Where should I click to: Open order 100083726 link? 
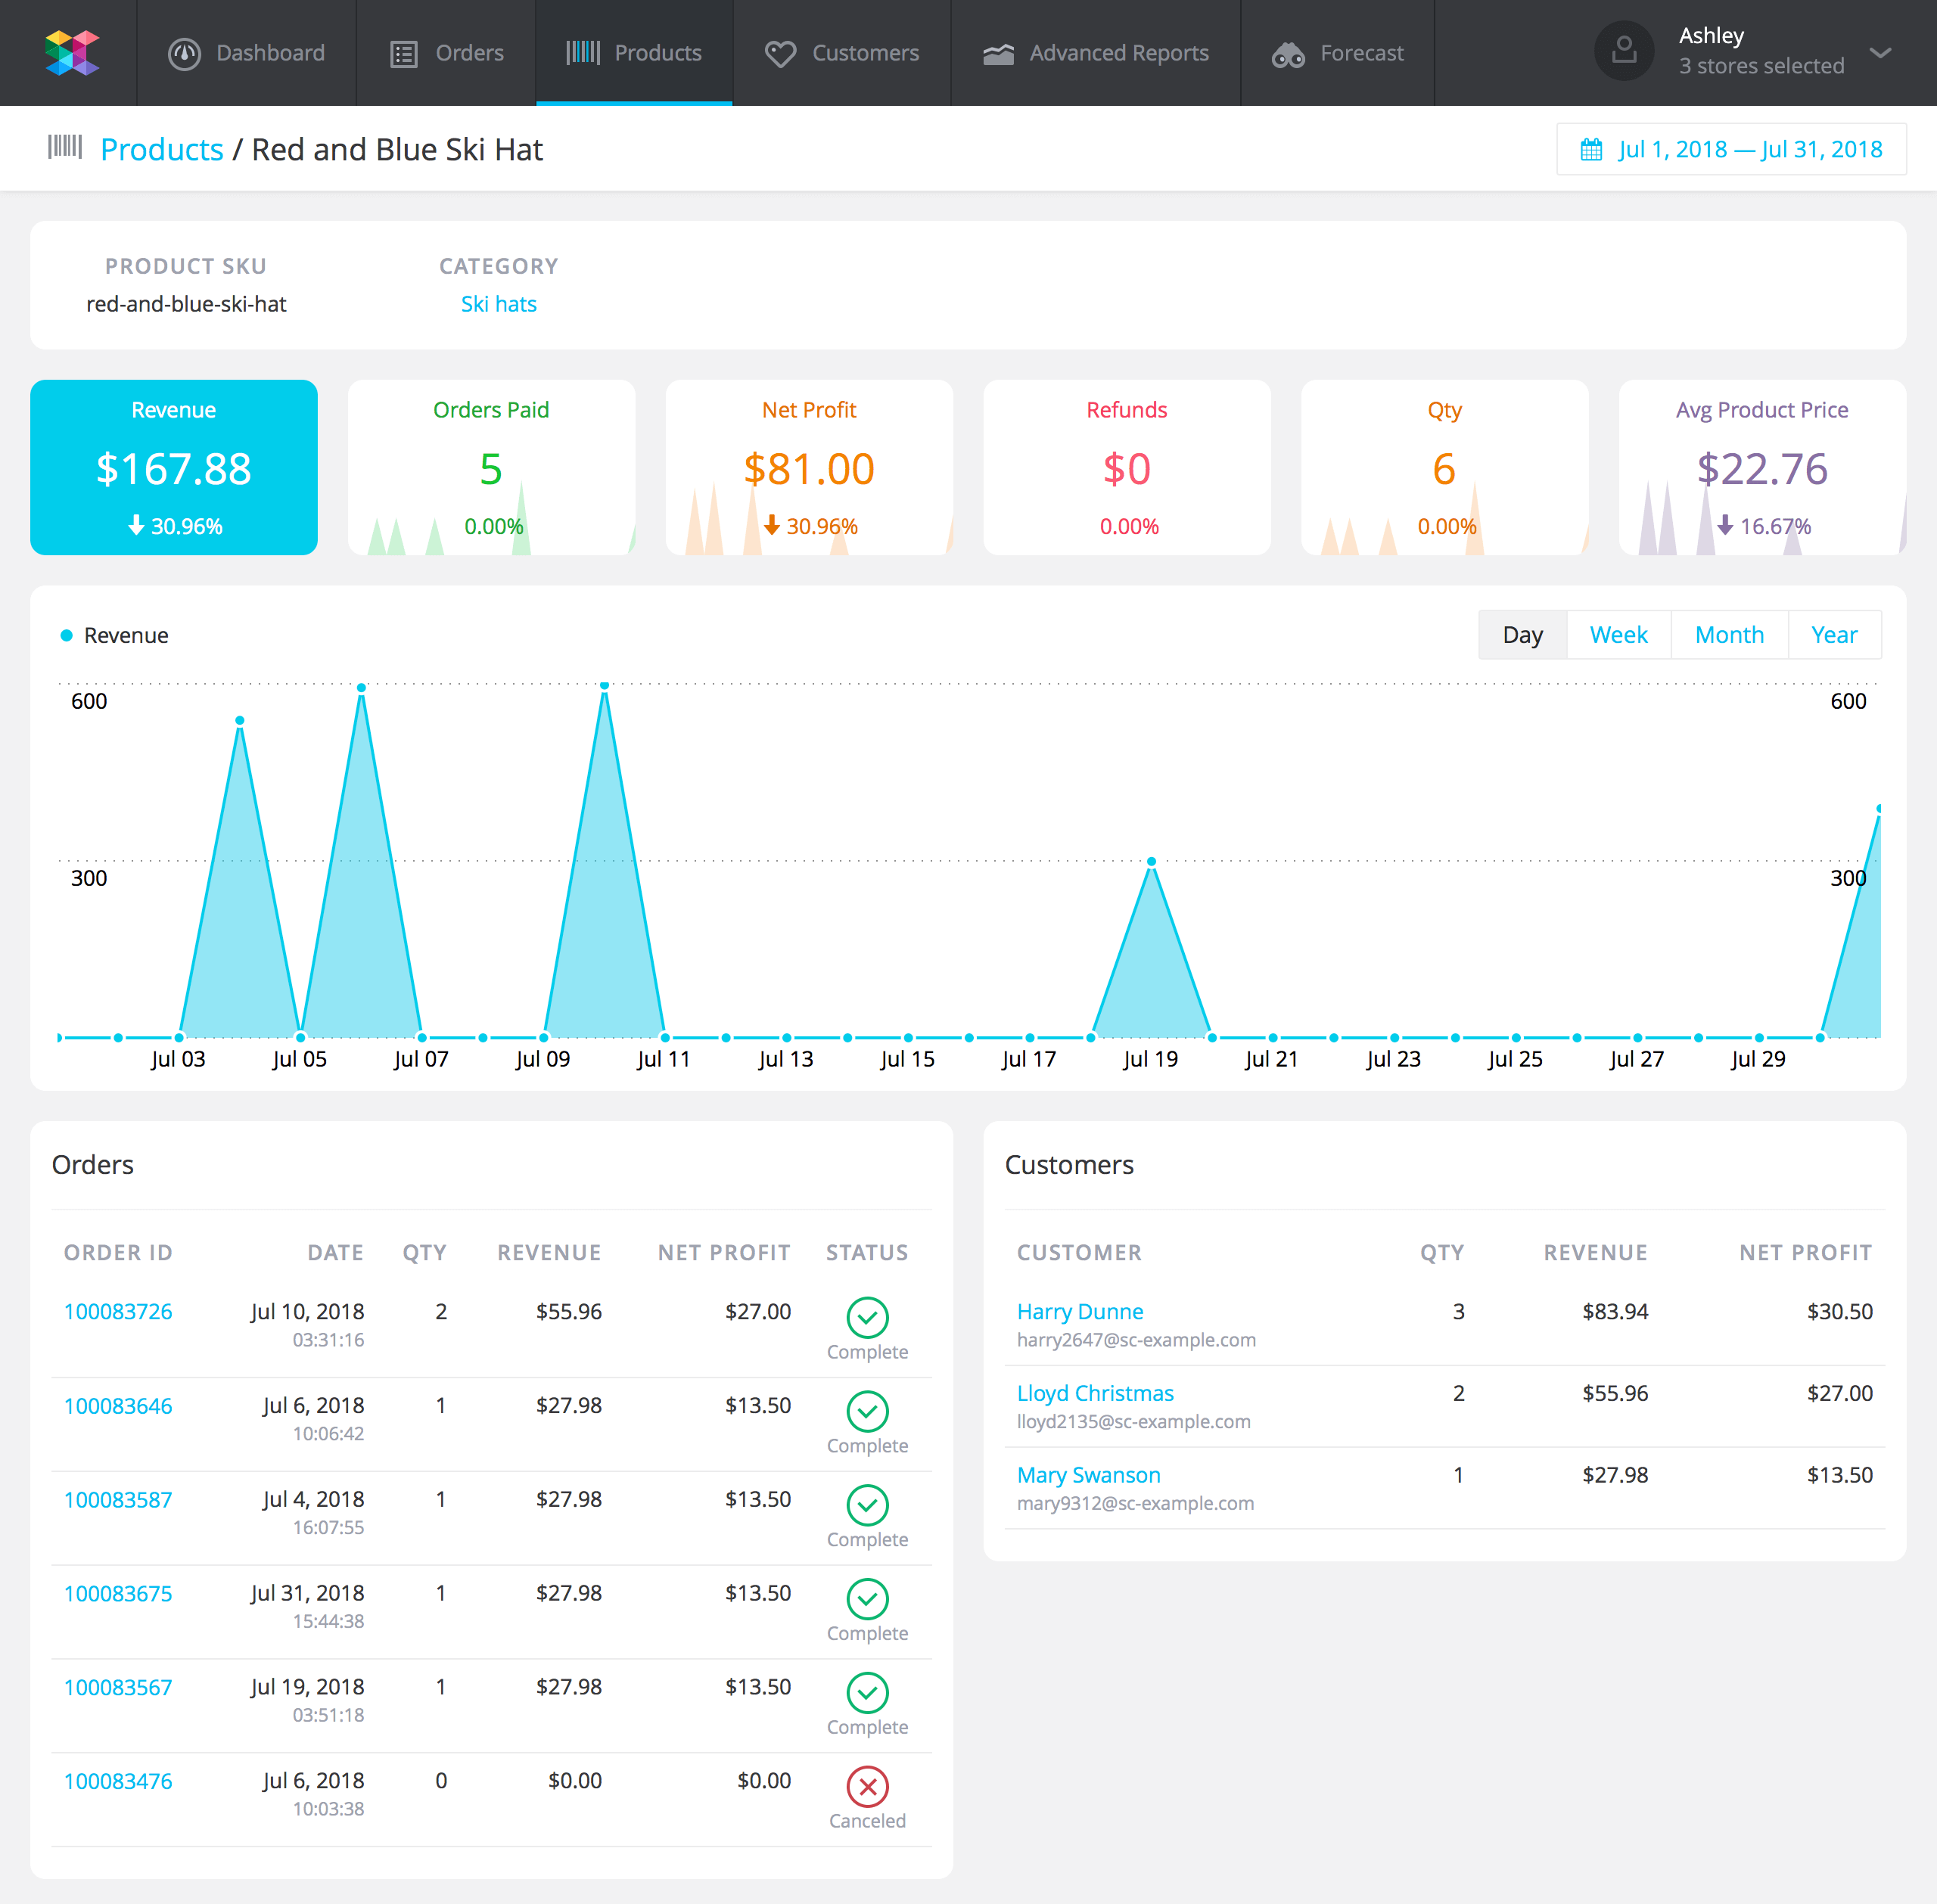pyautogui.click(x=120, y=1309)
